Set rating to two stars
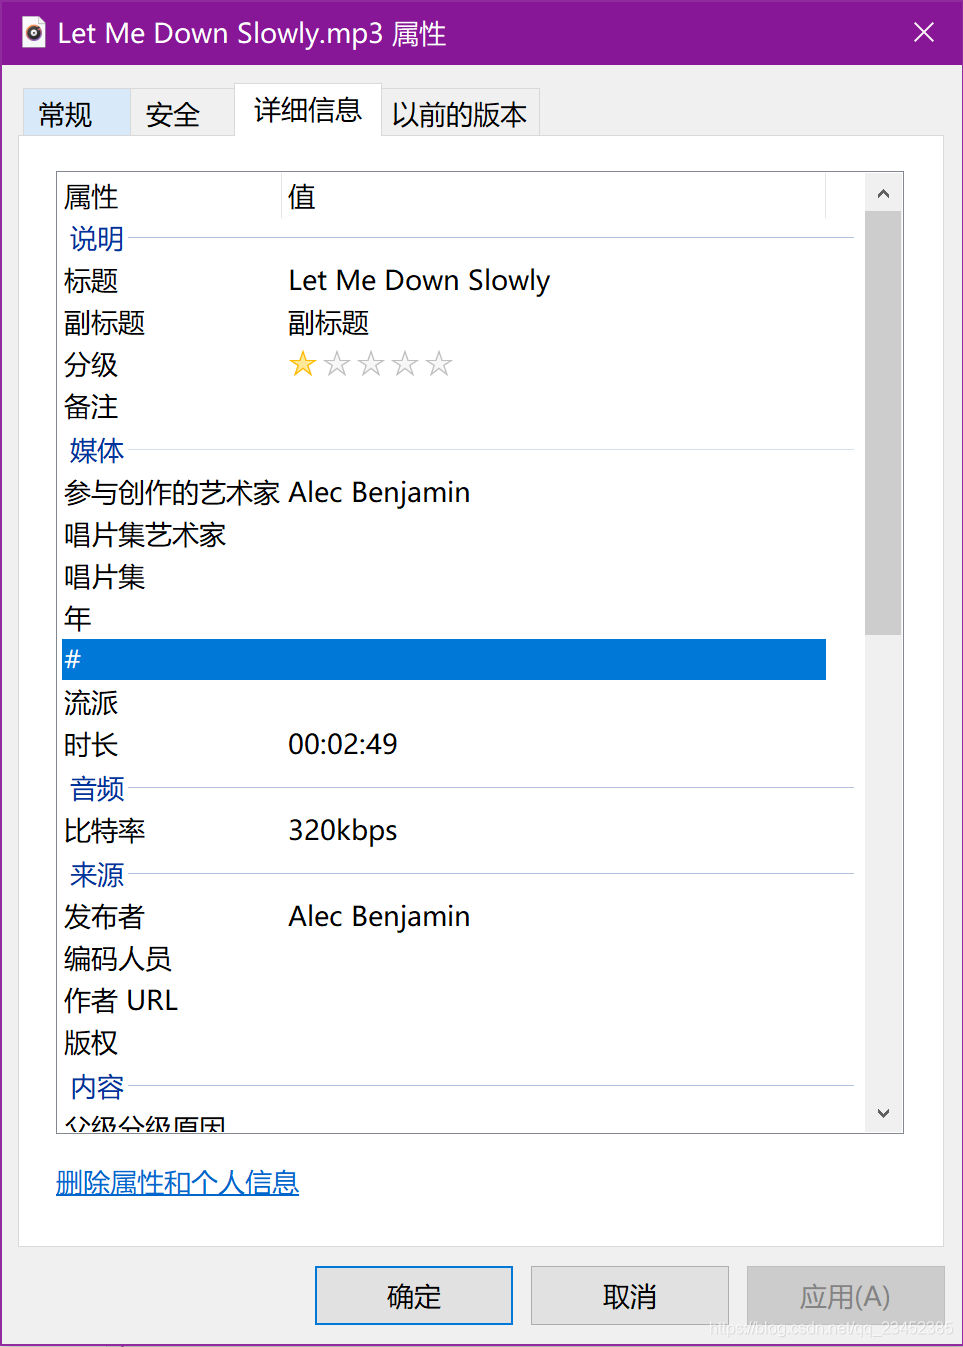This screenshot has height=1347, width=963. pyautogui.click(x=337, y=364)
